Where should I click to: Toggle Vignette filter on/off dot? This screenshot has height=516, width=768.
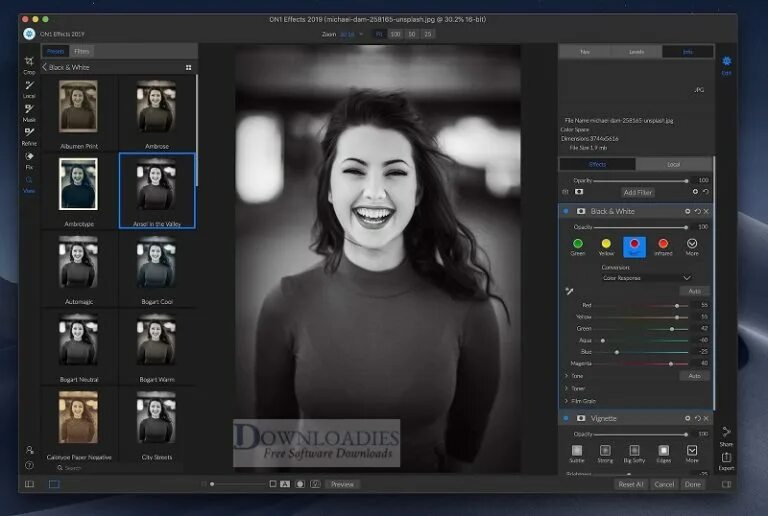tap(566, 419)
